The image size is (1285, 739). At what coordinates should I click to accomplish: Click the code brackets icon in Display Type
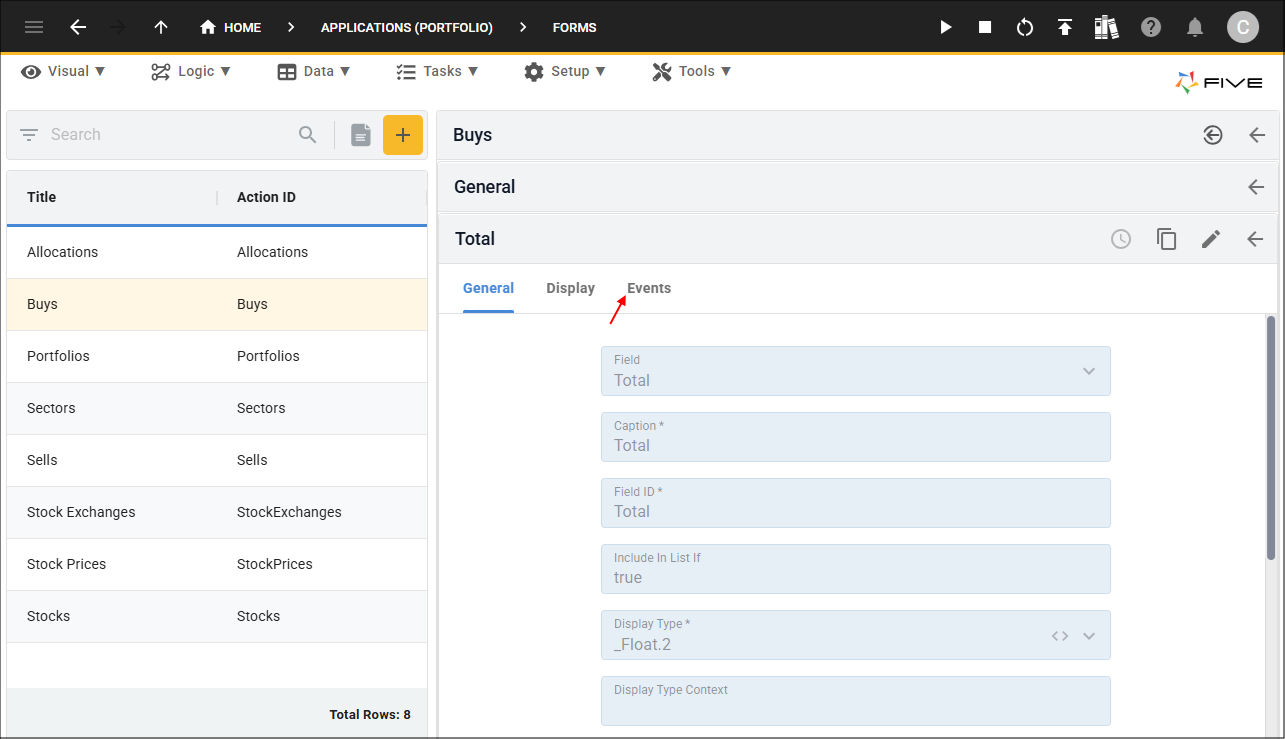[x=1060, y=636]
